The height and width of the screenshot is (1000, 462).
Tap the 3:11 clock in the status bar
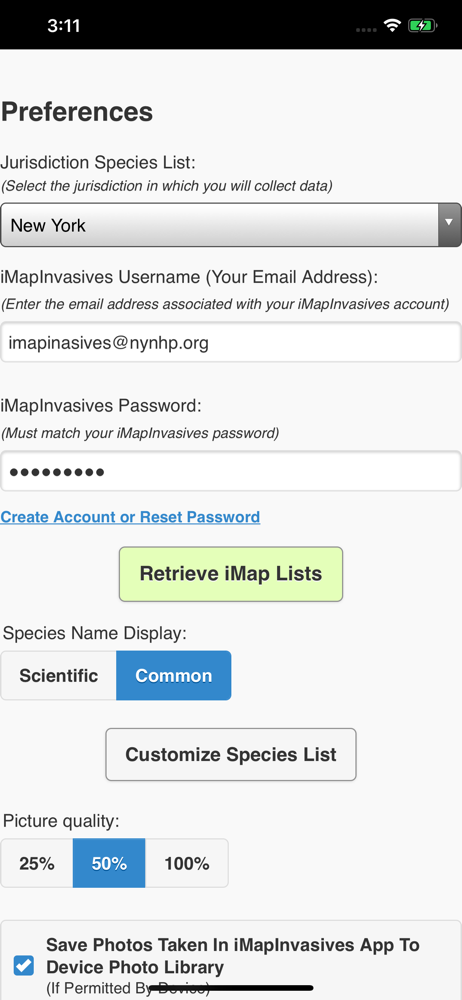[x=63, y=26]
